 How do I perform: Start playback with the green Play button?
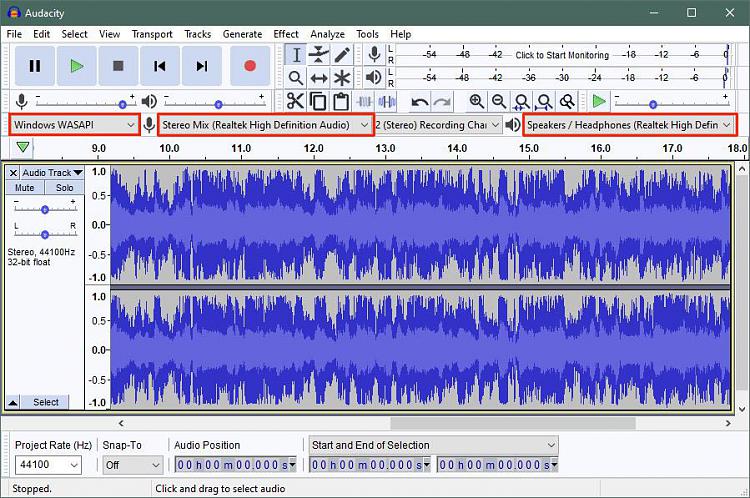(77, 66)
